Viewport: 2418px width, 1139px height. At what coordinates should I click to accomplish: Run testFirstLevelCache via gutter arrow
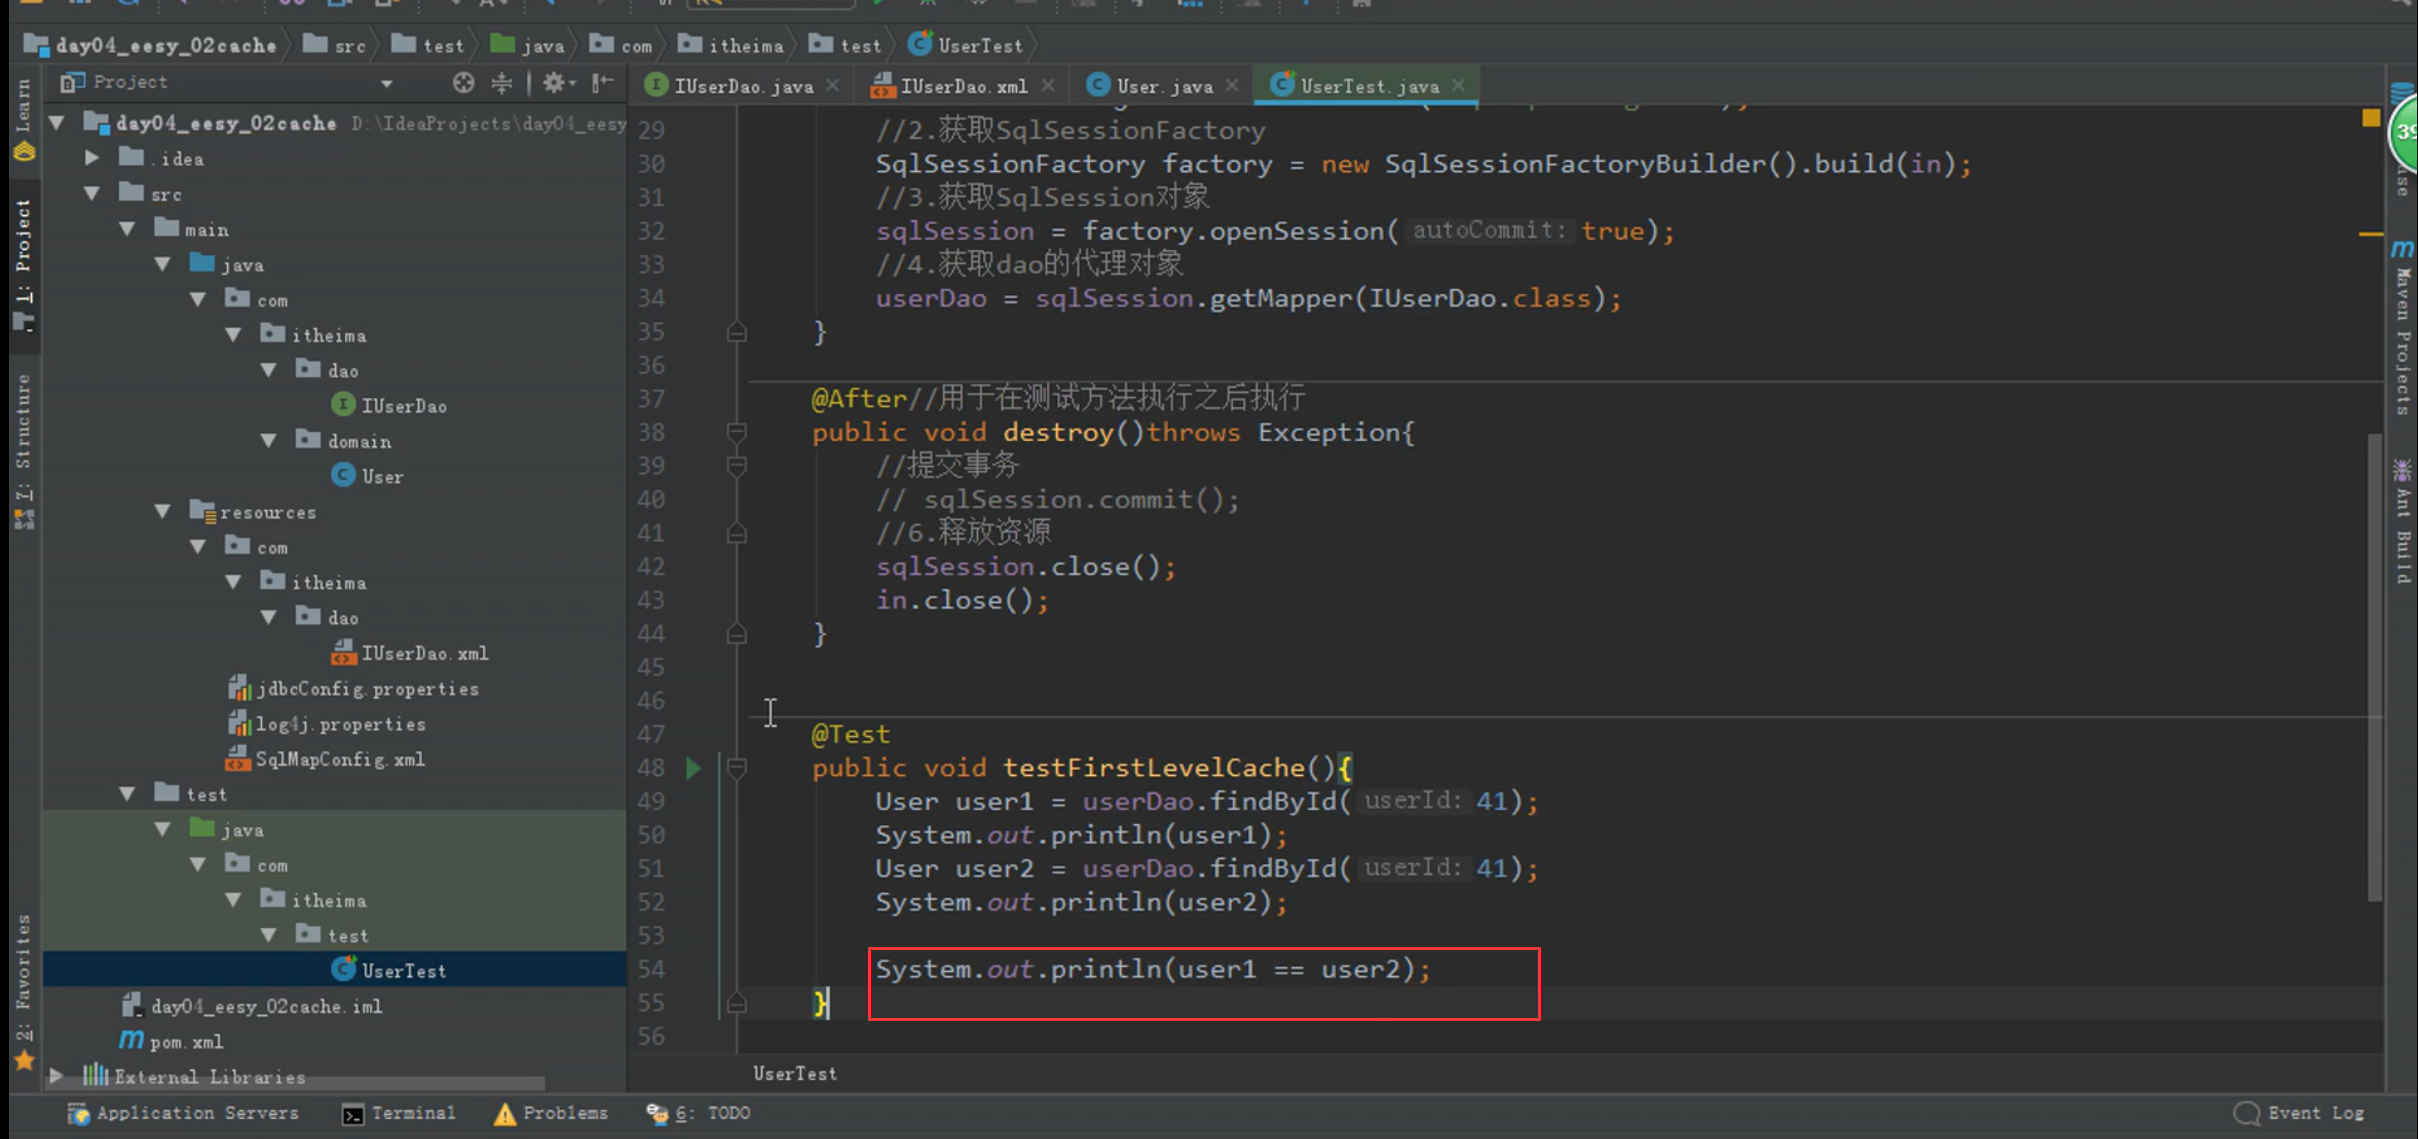pyautogui.click(x=693, y=768)
